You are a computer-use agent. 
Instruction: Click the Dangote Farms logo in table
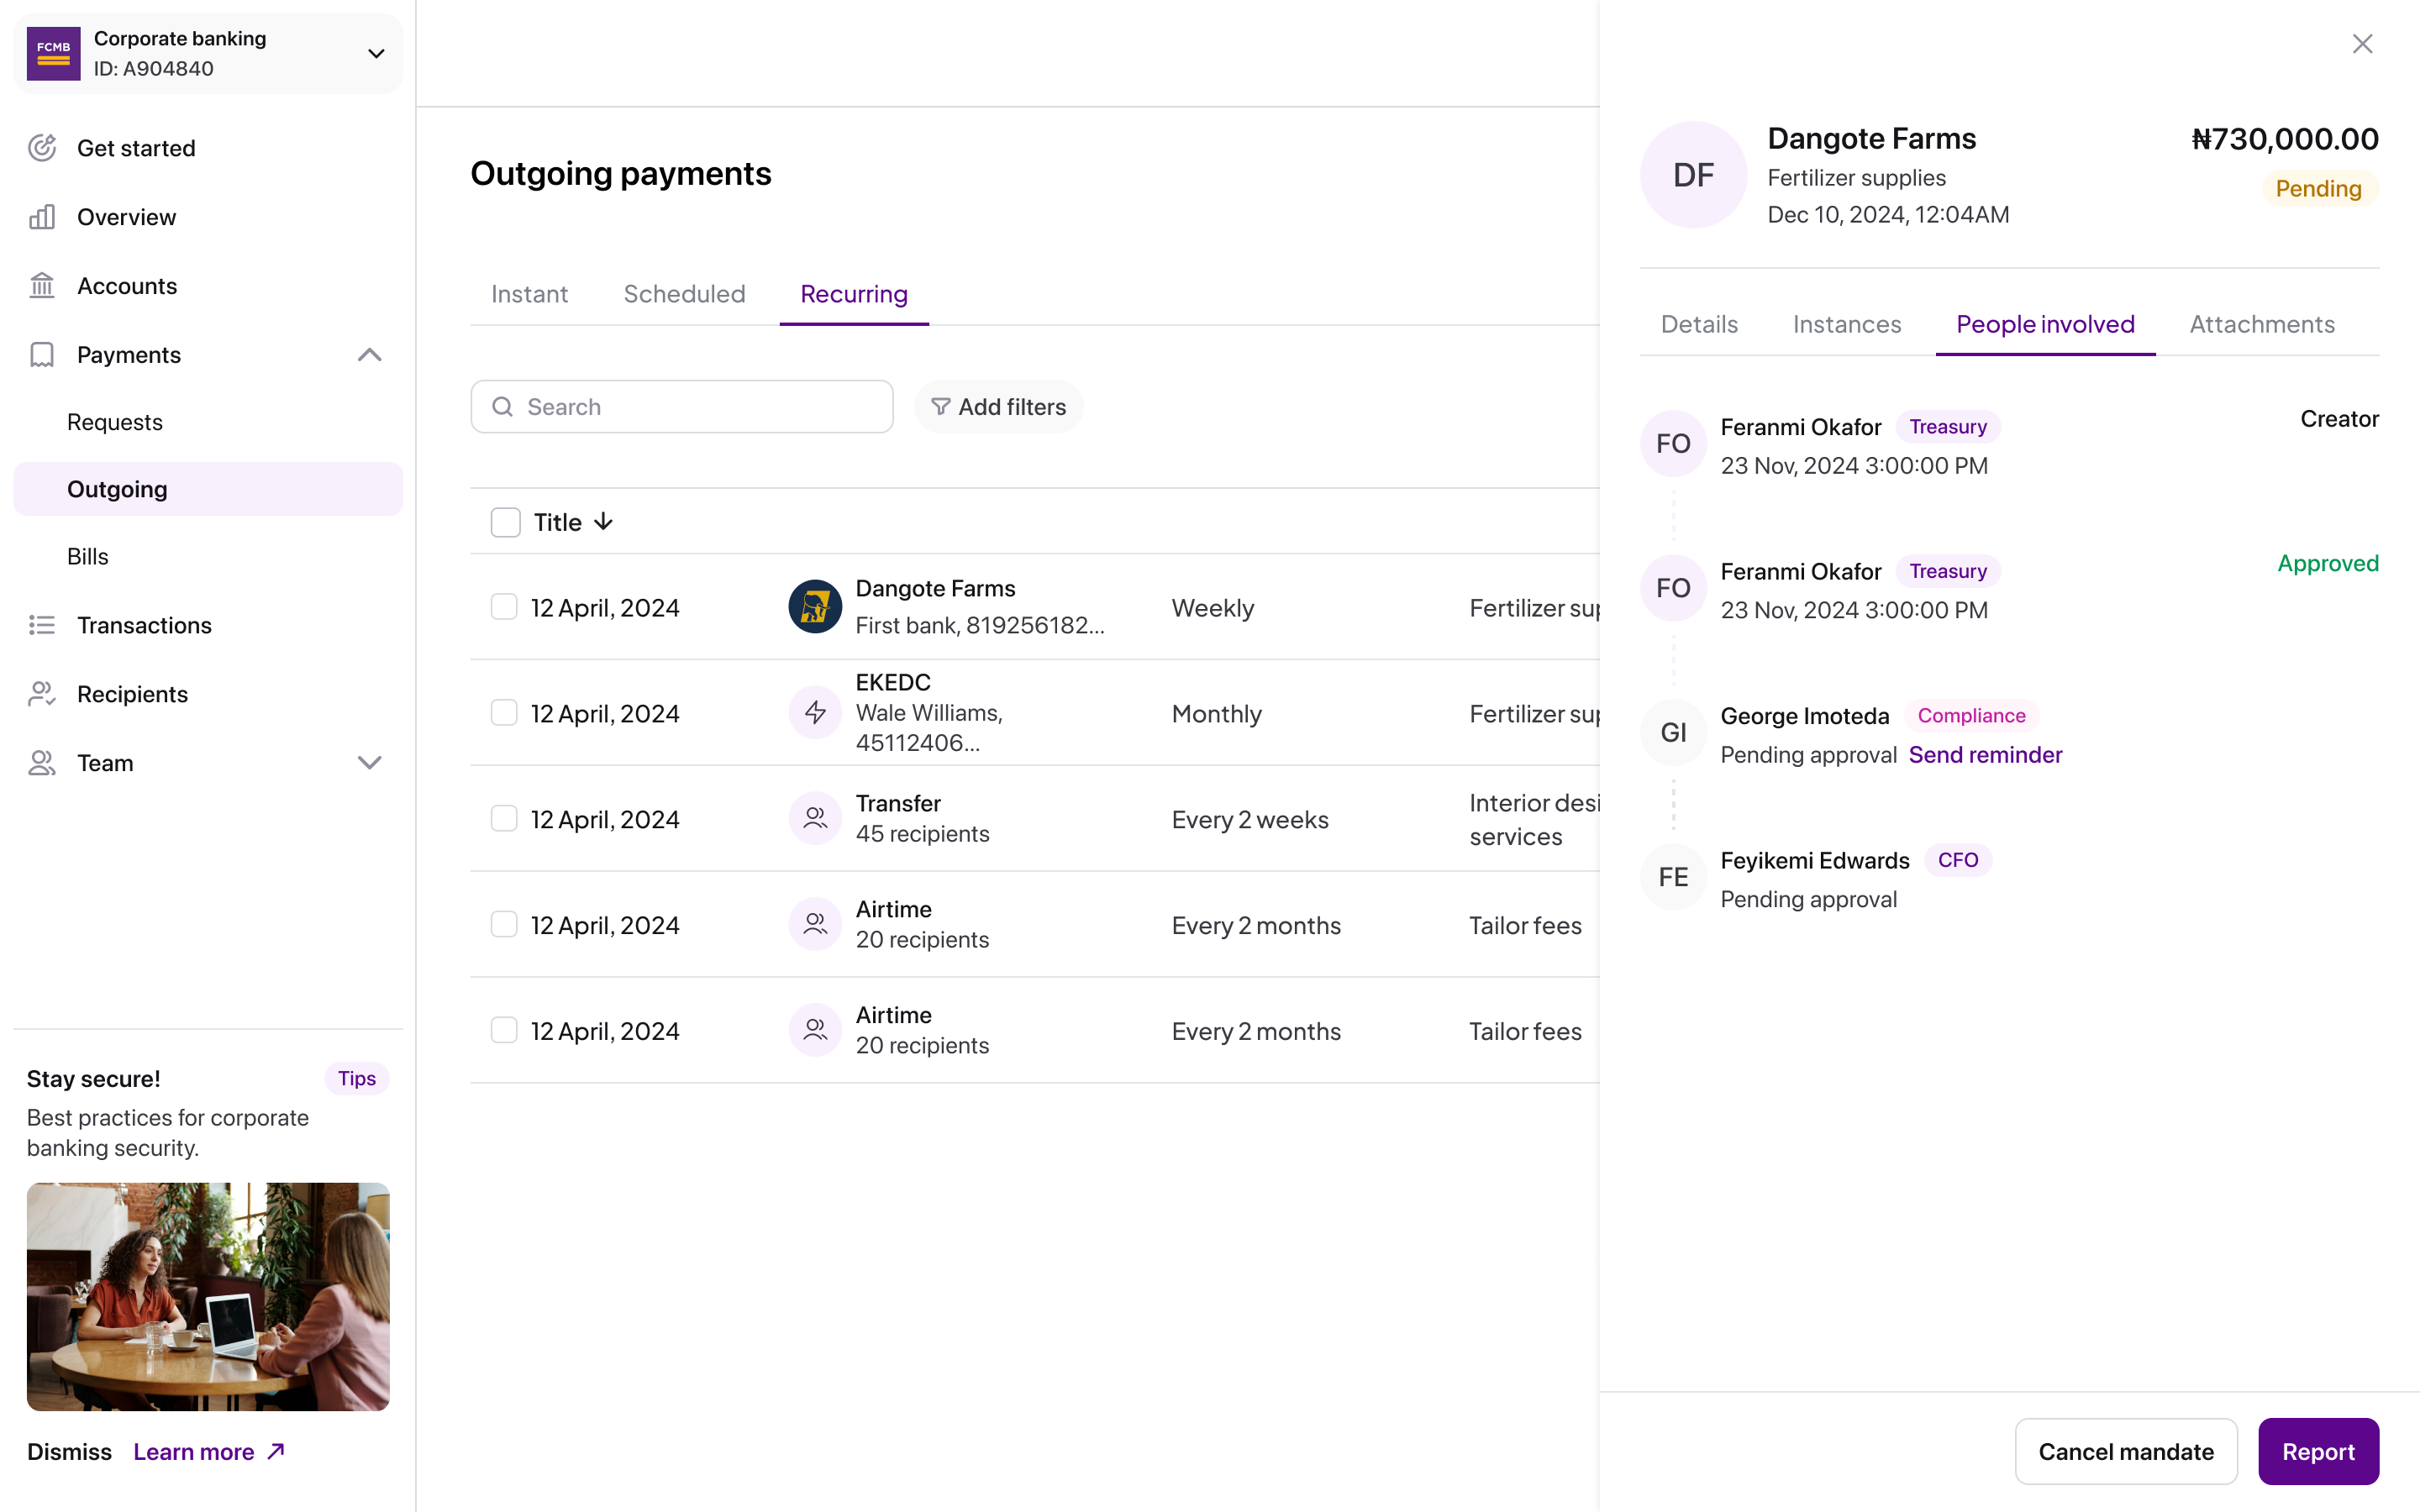[x=815, y=607]
